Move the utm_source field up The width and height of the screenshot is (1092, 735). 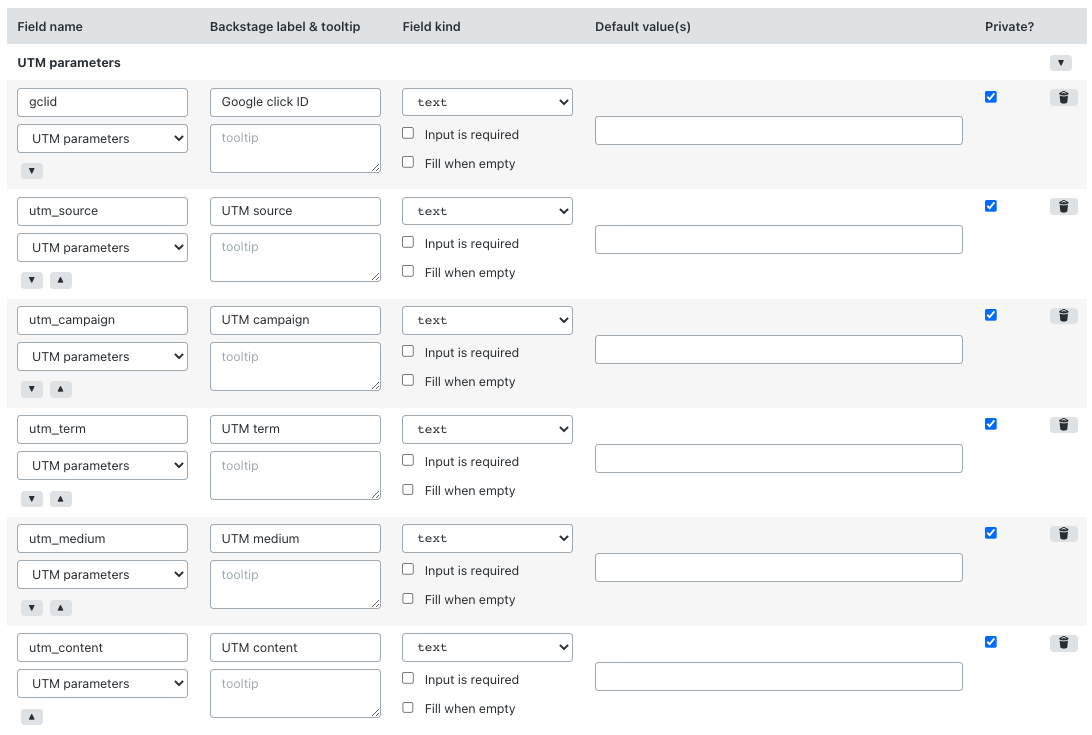click(60, 280)
